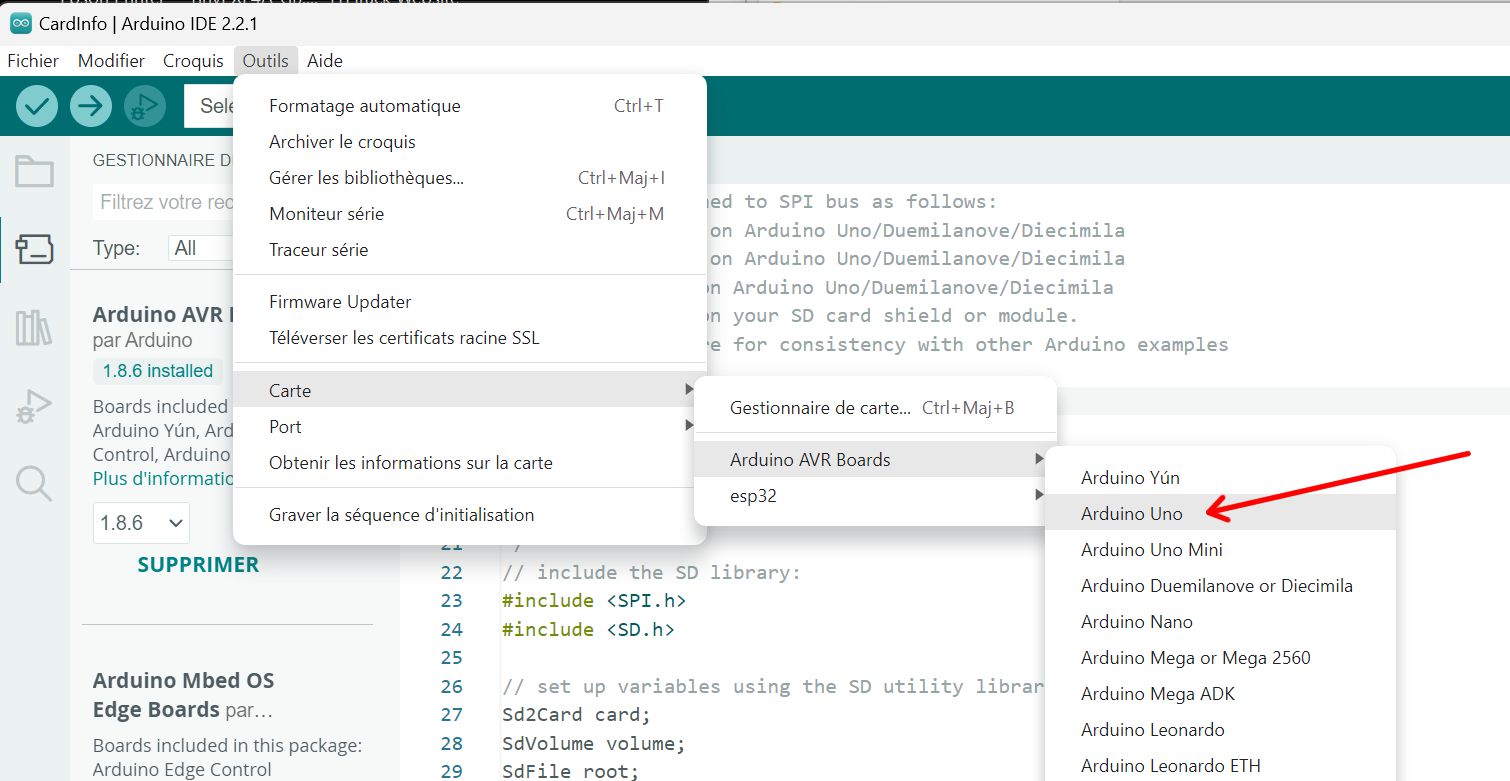Select Firmware Updater entry
This screenshot has width=1510, height=781.
coord(470,302)
